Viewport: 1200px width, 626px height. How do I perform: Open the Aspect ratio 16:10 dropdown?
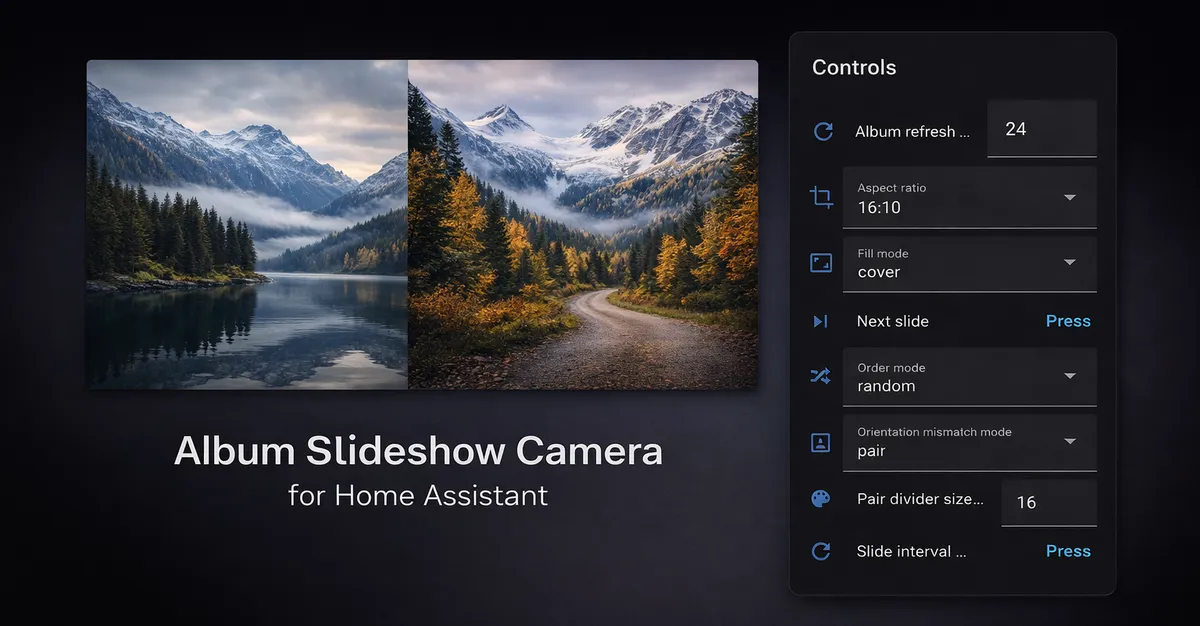pos(970,198)
